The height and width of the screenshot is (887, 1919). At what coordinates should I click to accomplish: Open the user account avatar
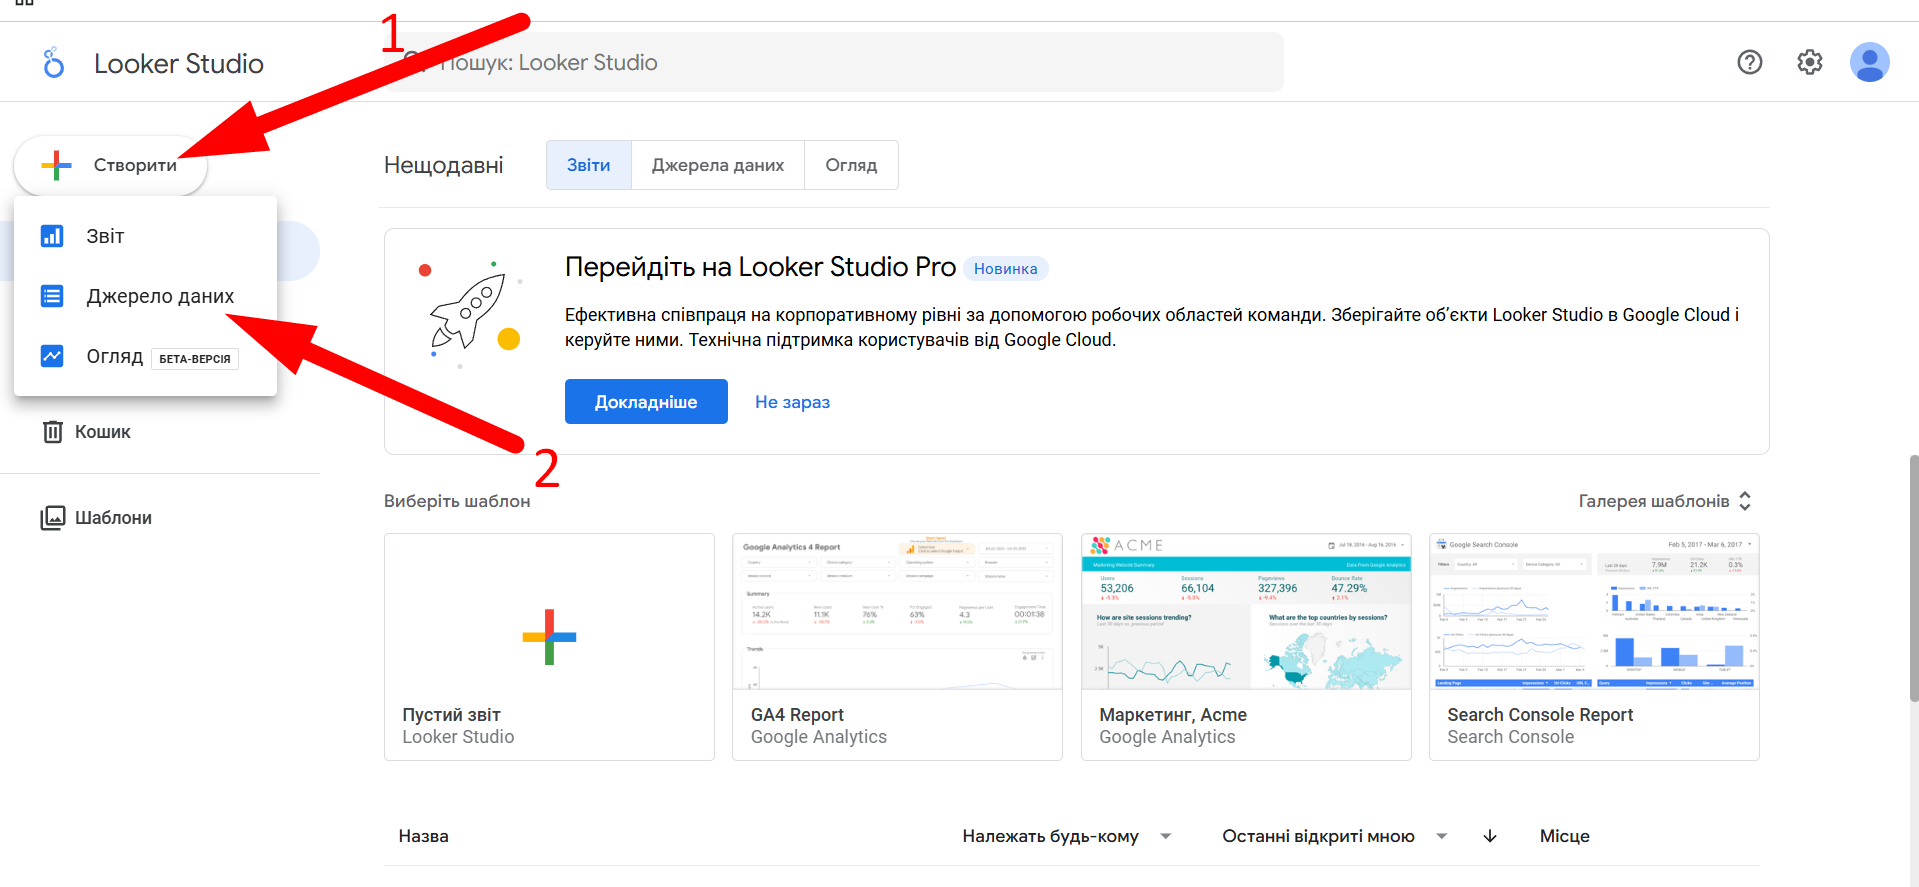[x=1870, y=62]
